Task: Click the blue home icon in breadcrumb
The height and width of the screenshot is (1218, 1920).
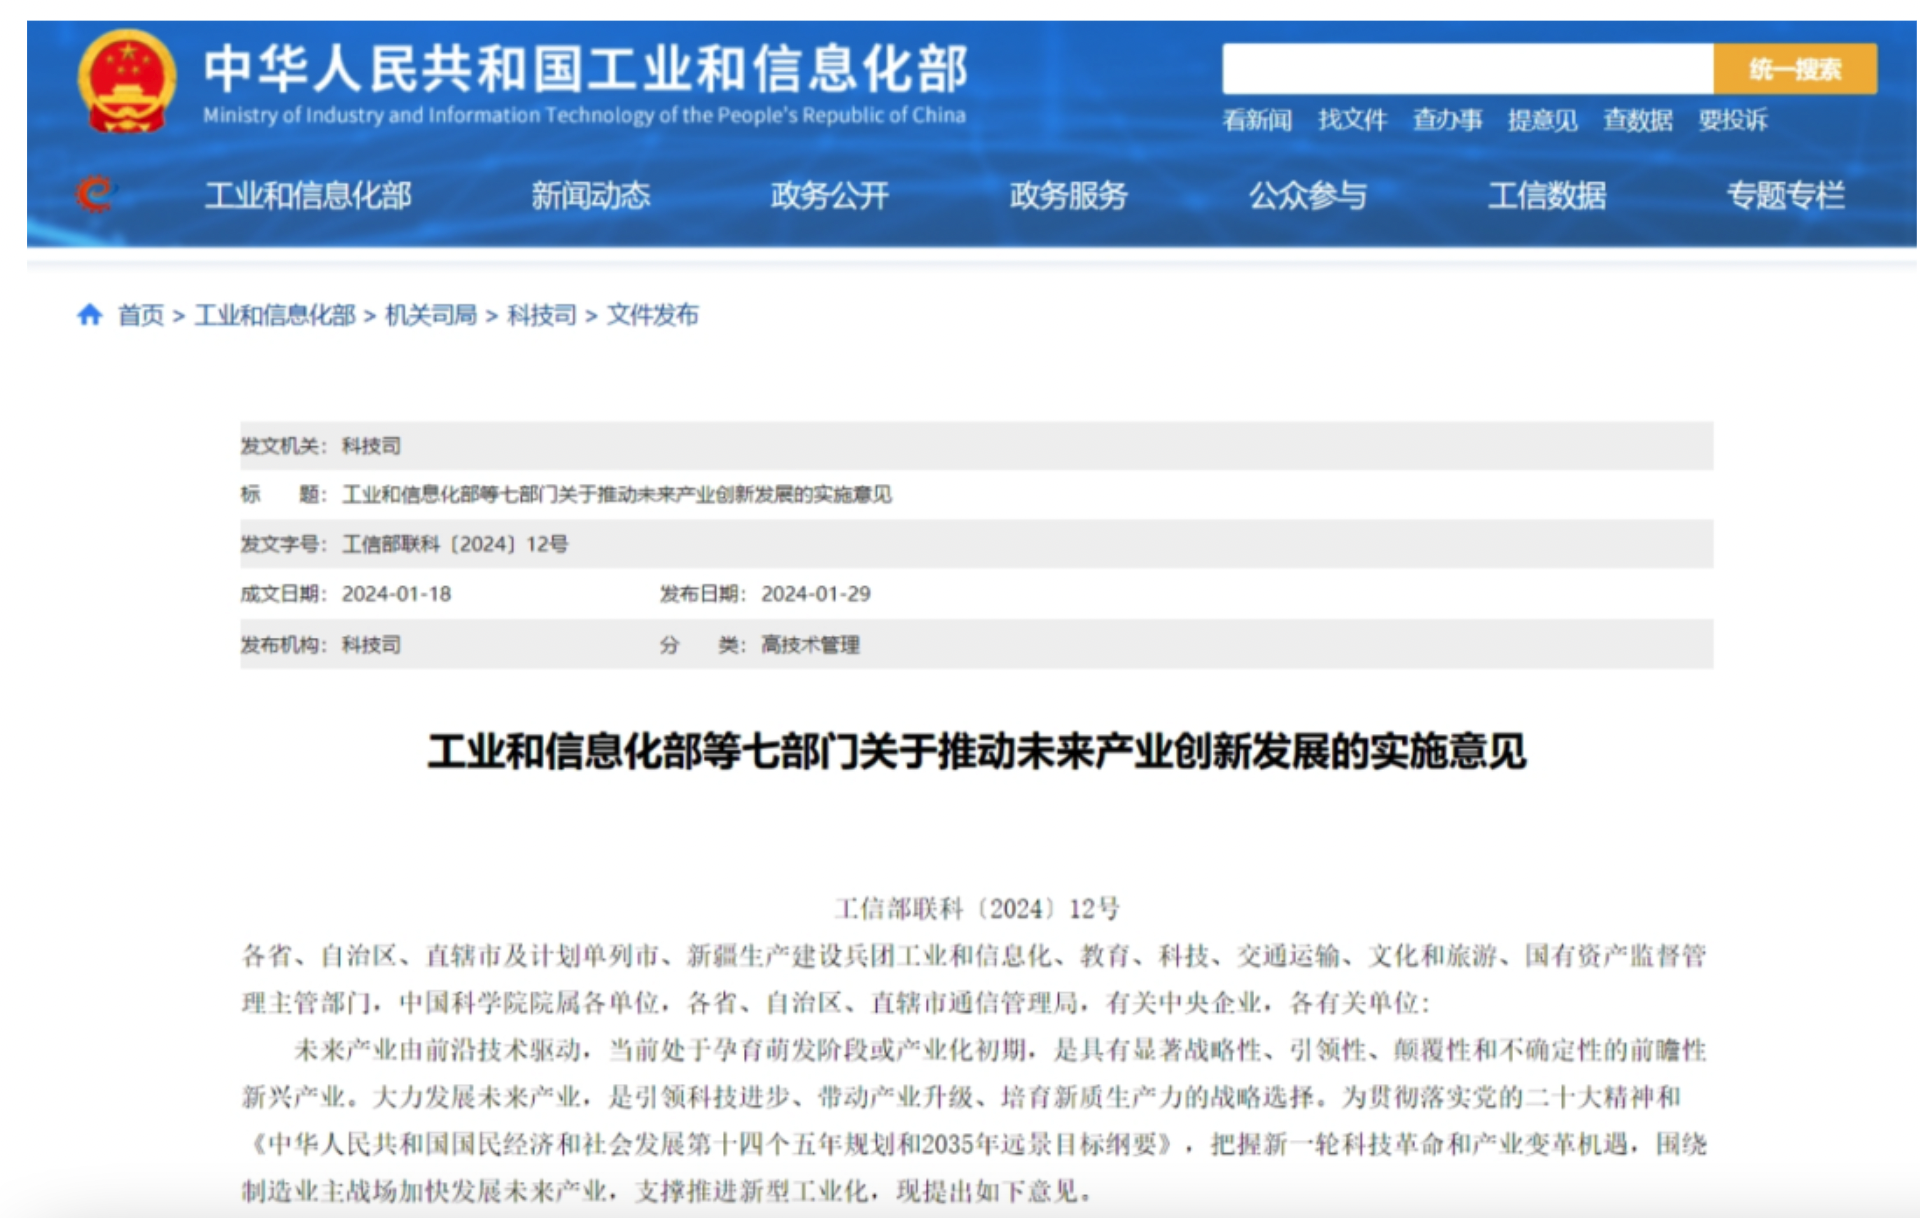Action: (x=90, y=315)
